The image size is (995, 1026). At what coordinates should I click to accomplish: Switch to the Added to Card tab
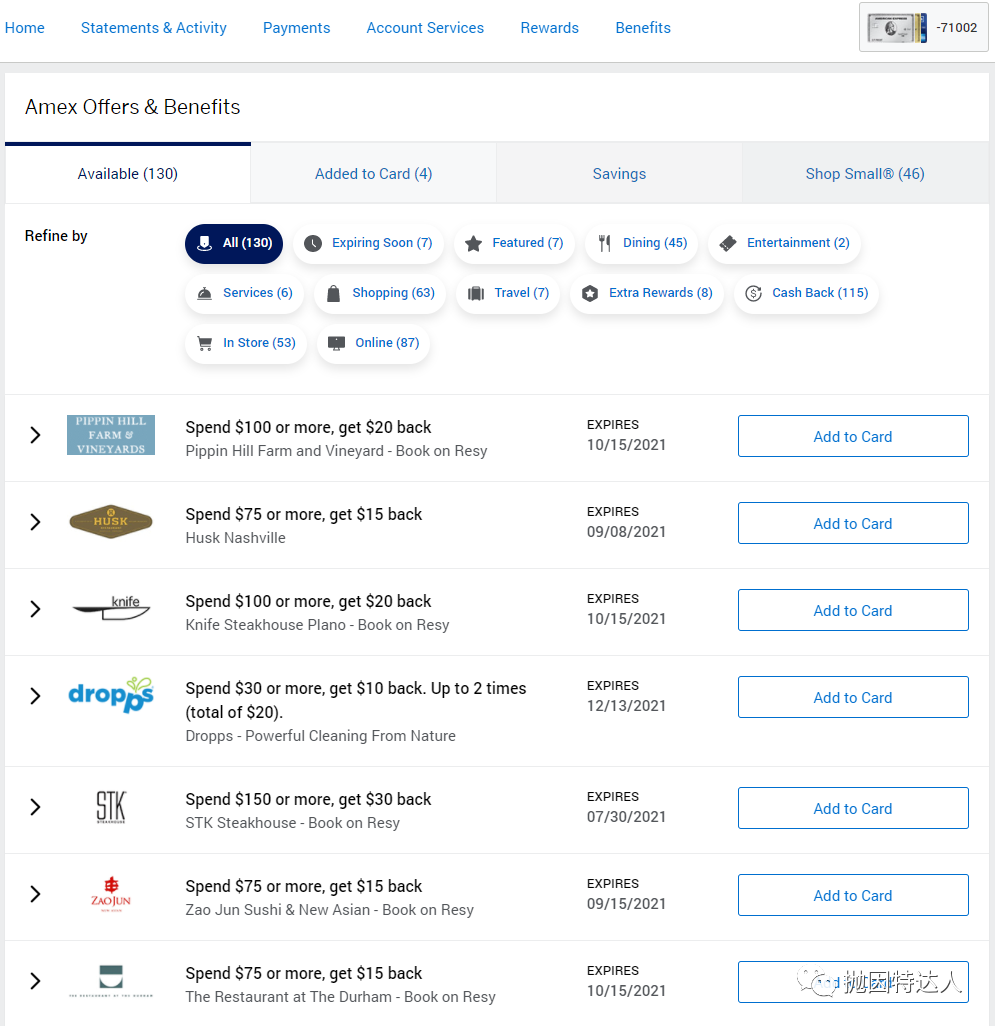(x=373, y=173)
